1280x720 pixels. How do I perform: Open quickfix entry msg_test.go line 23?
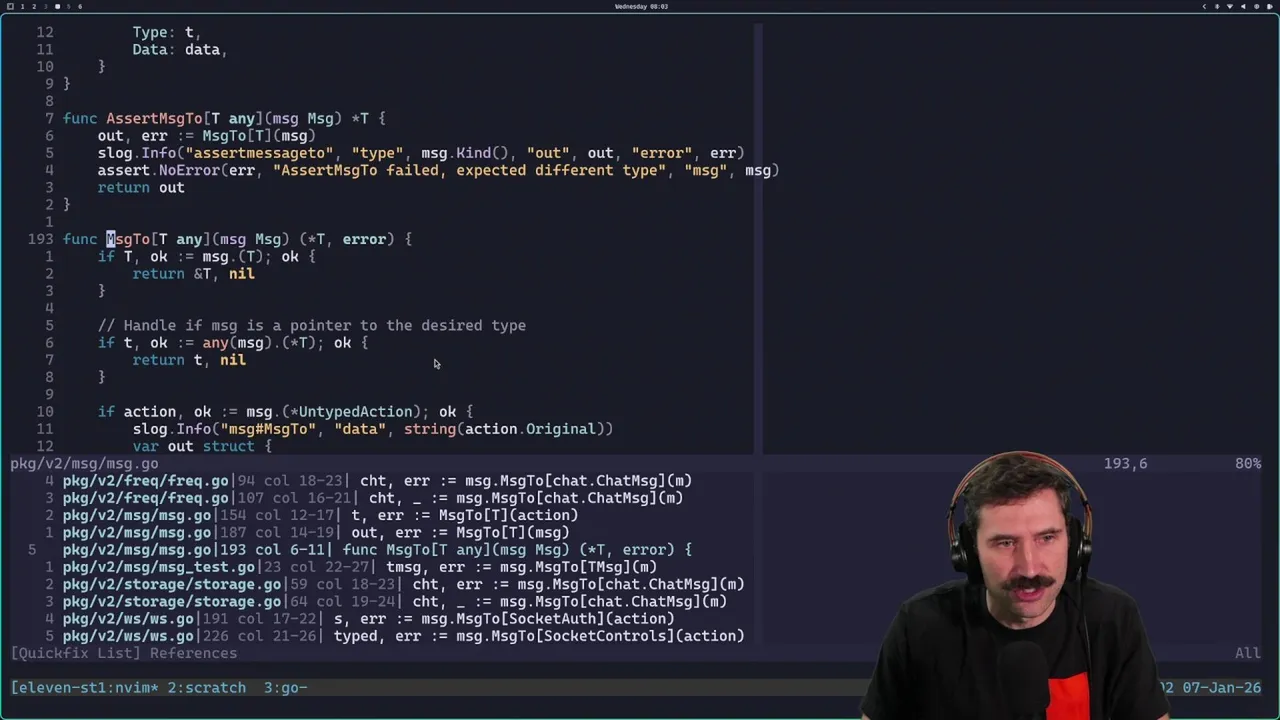click(360, 567)
